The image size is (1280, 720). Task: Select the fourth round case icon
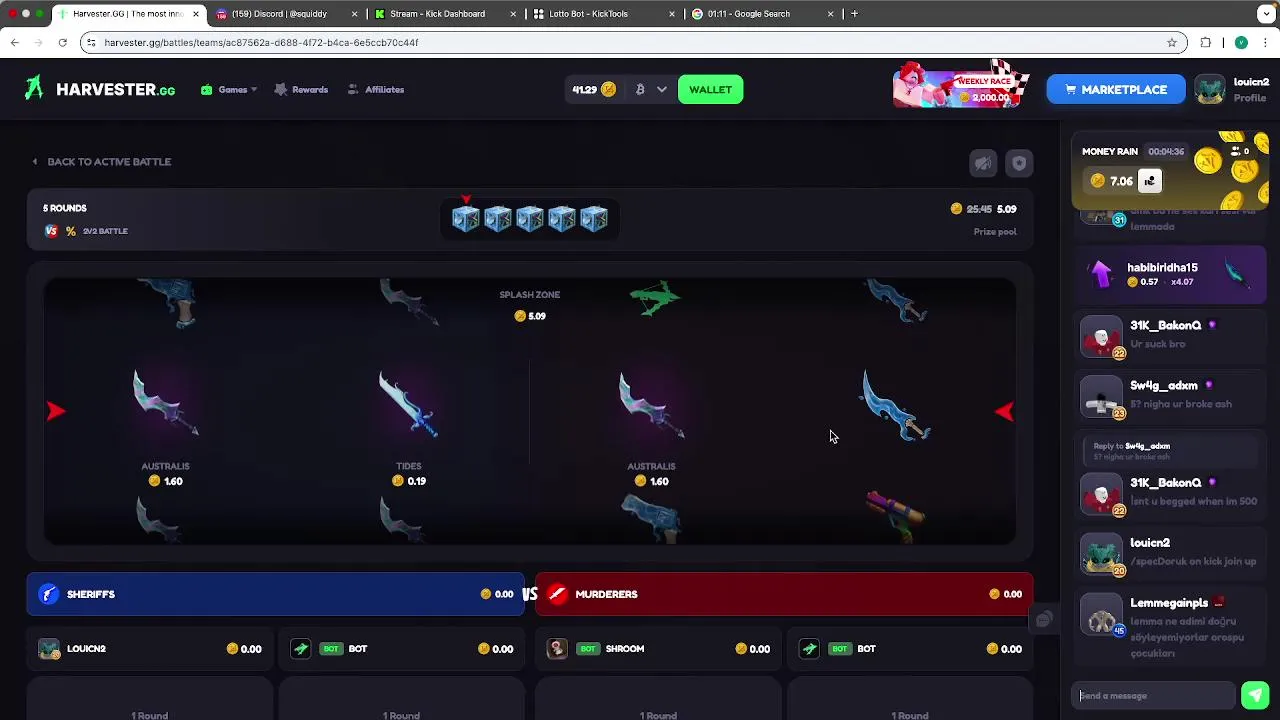point(562,219)
